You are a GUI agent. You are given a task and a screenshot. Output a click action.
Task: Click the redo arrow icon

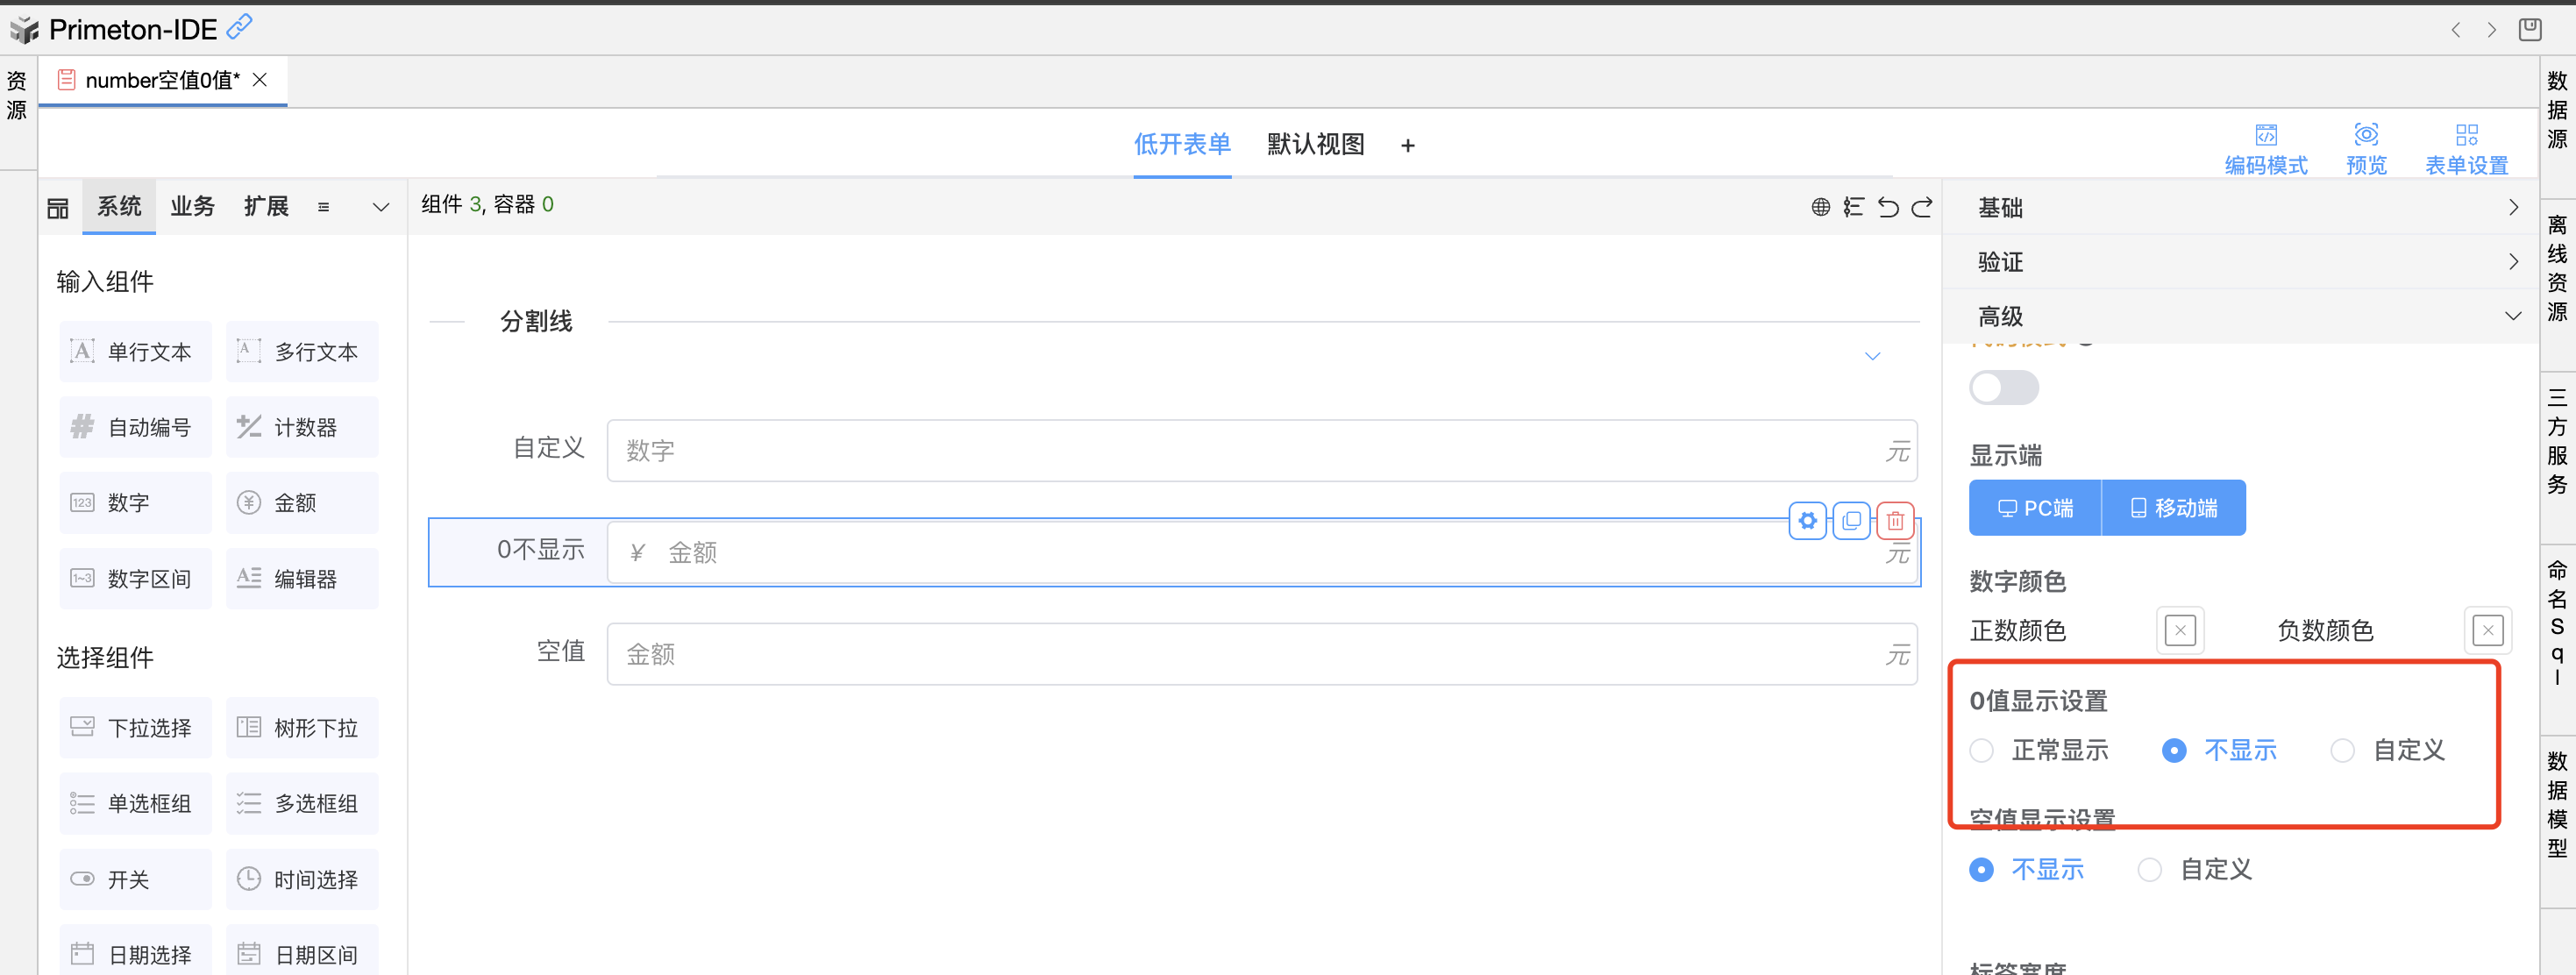pyautogui.click(x=1922, y=207)
